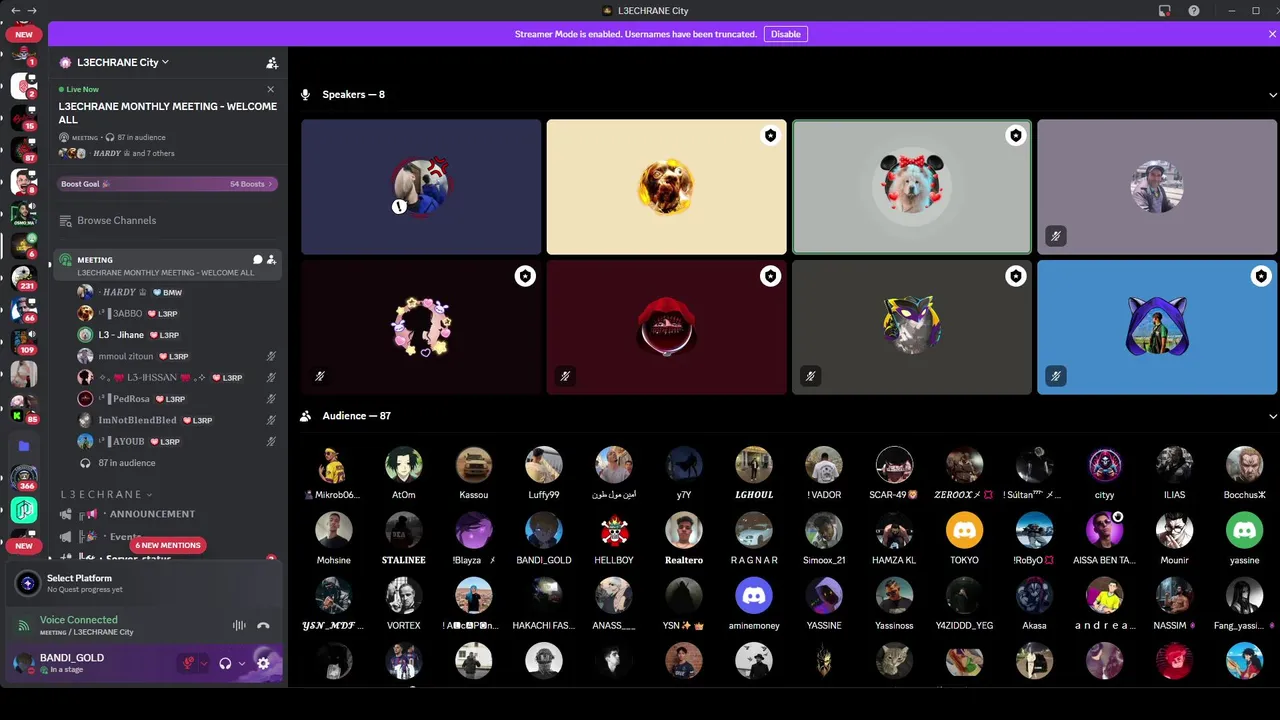Open the 54 Boosts arrow

(x=272, y=184)
